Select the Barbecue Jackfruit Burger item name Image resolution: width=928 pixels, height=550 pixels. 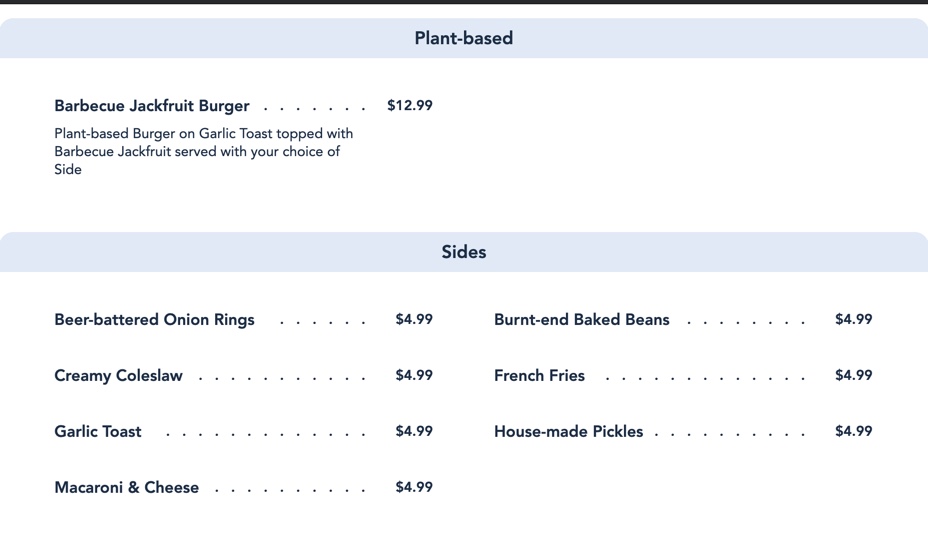(x=152, y=106)
